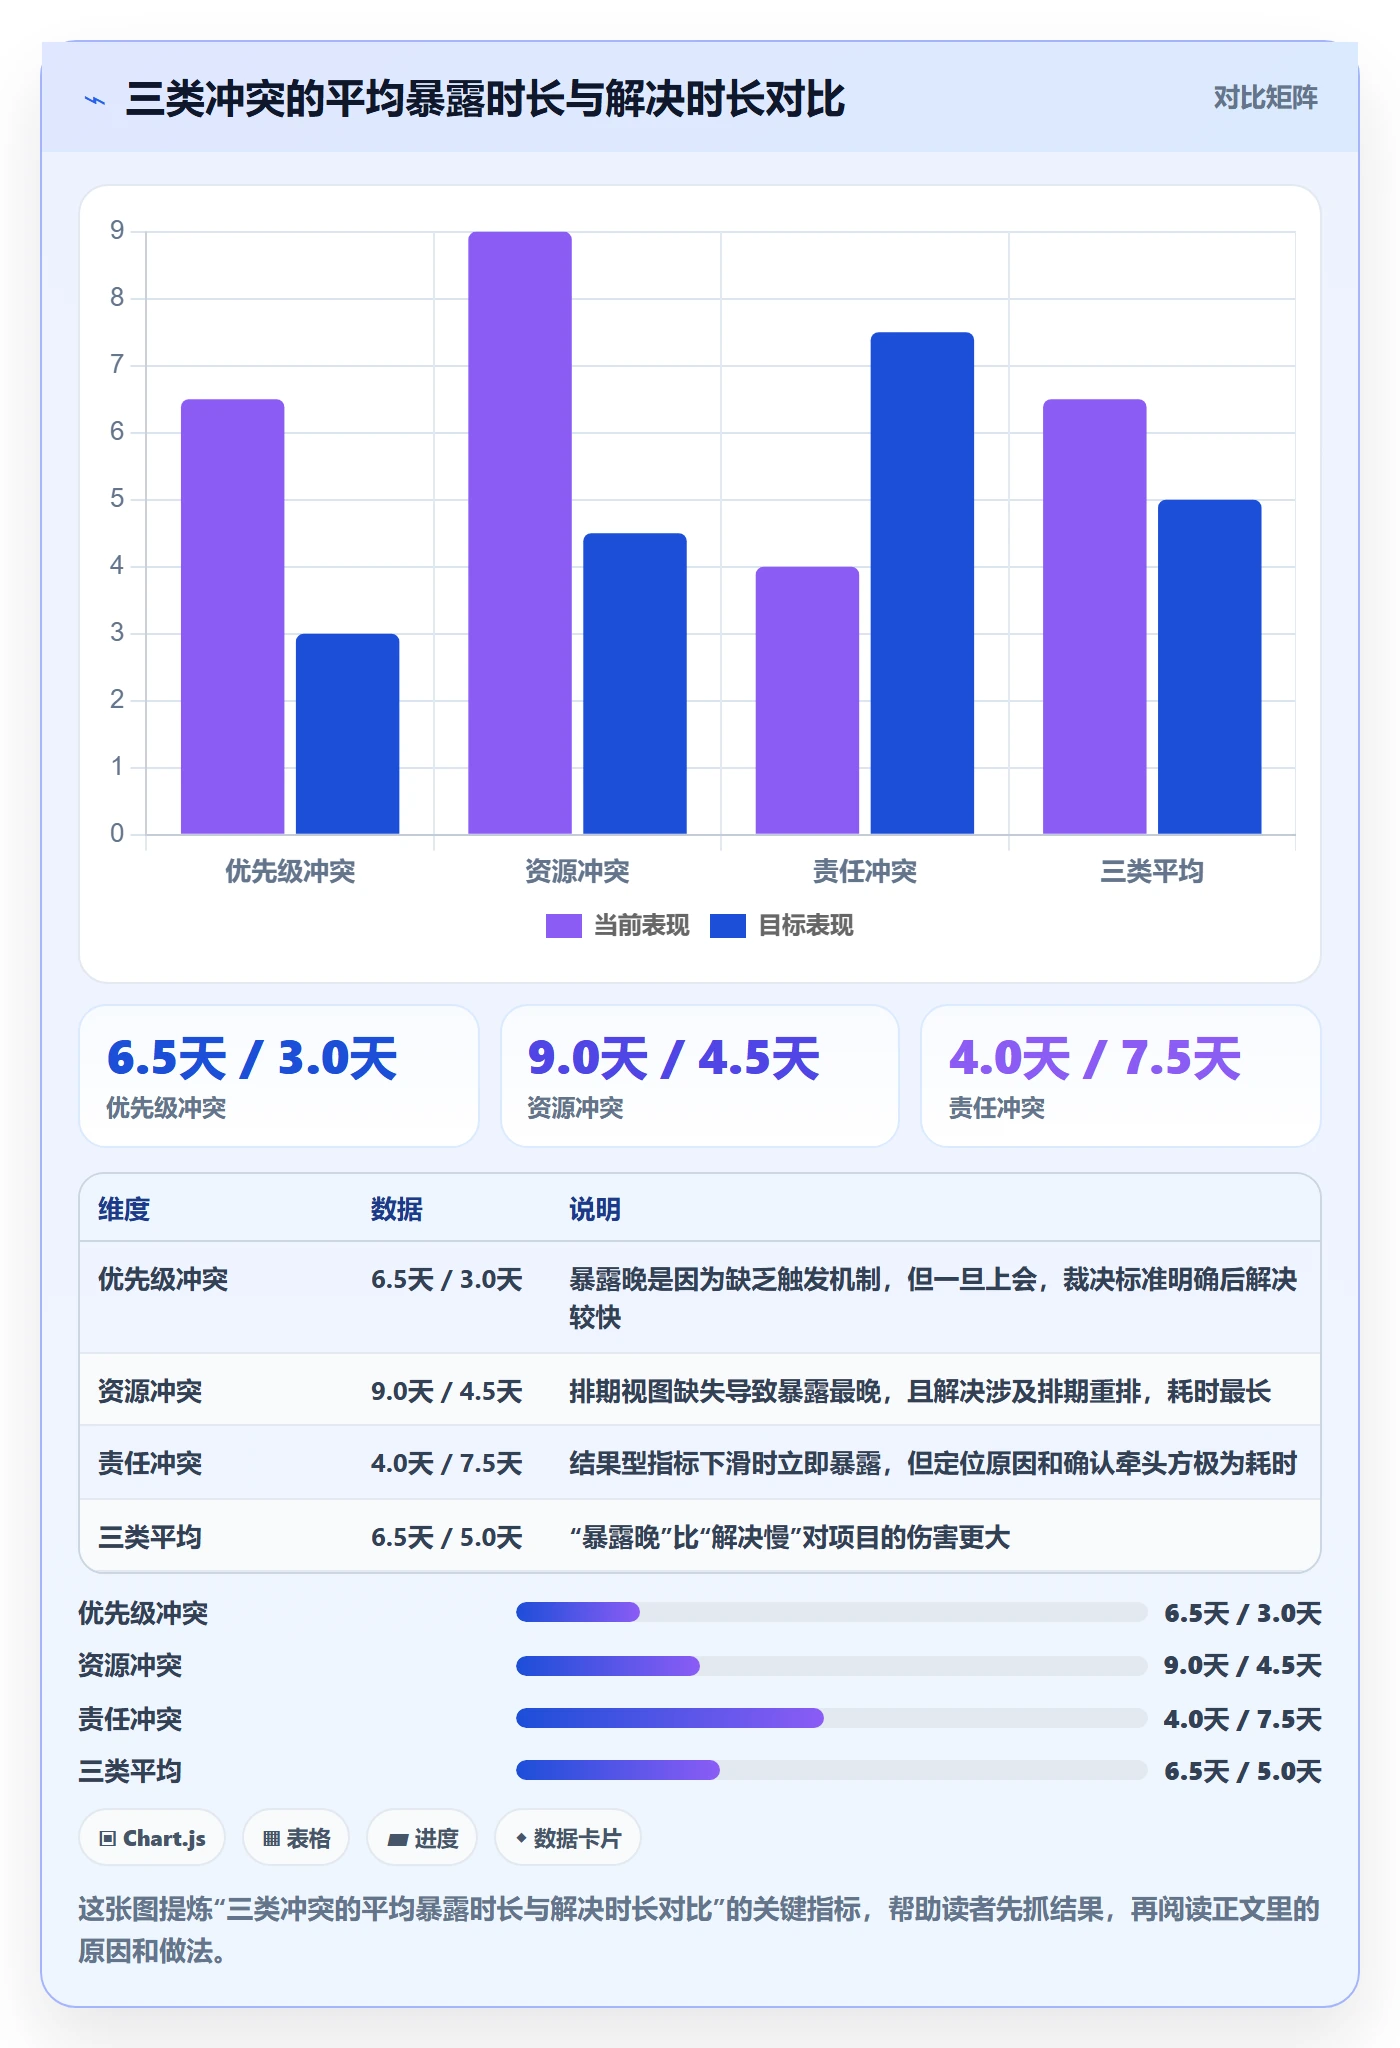Click the explanation “暴露晚”比“解决慢”对项目的伤害更大
Image resolution: width=1400 pixels, height=2048 pixels.
[x=790, y=1537]
